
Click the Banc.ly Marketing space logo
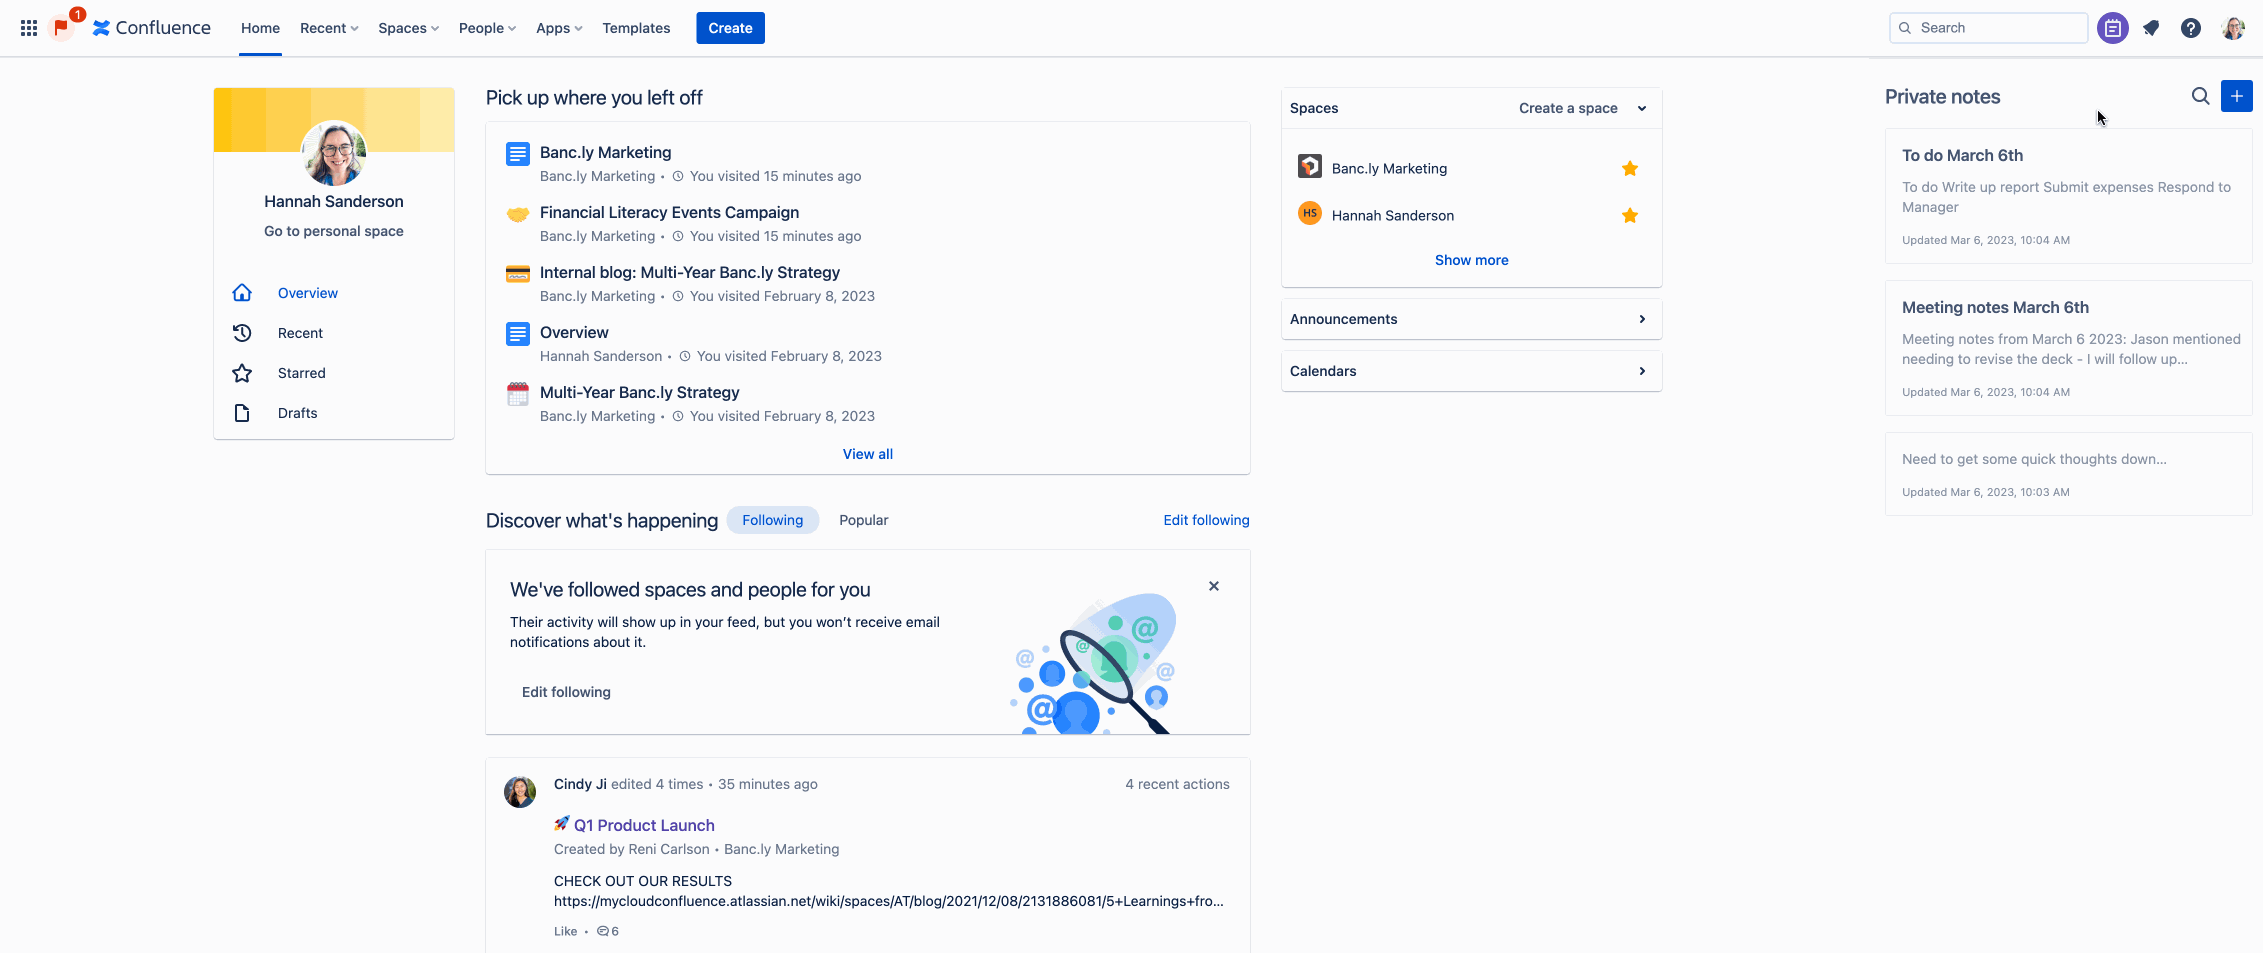pos(1310,167)
